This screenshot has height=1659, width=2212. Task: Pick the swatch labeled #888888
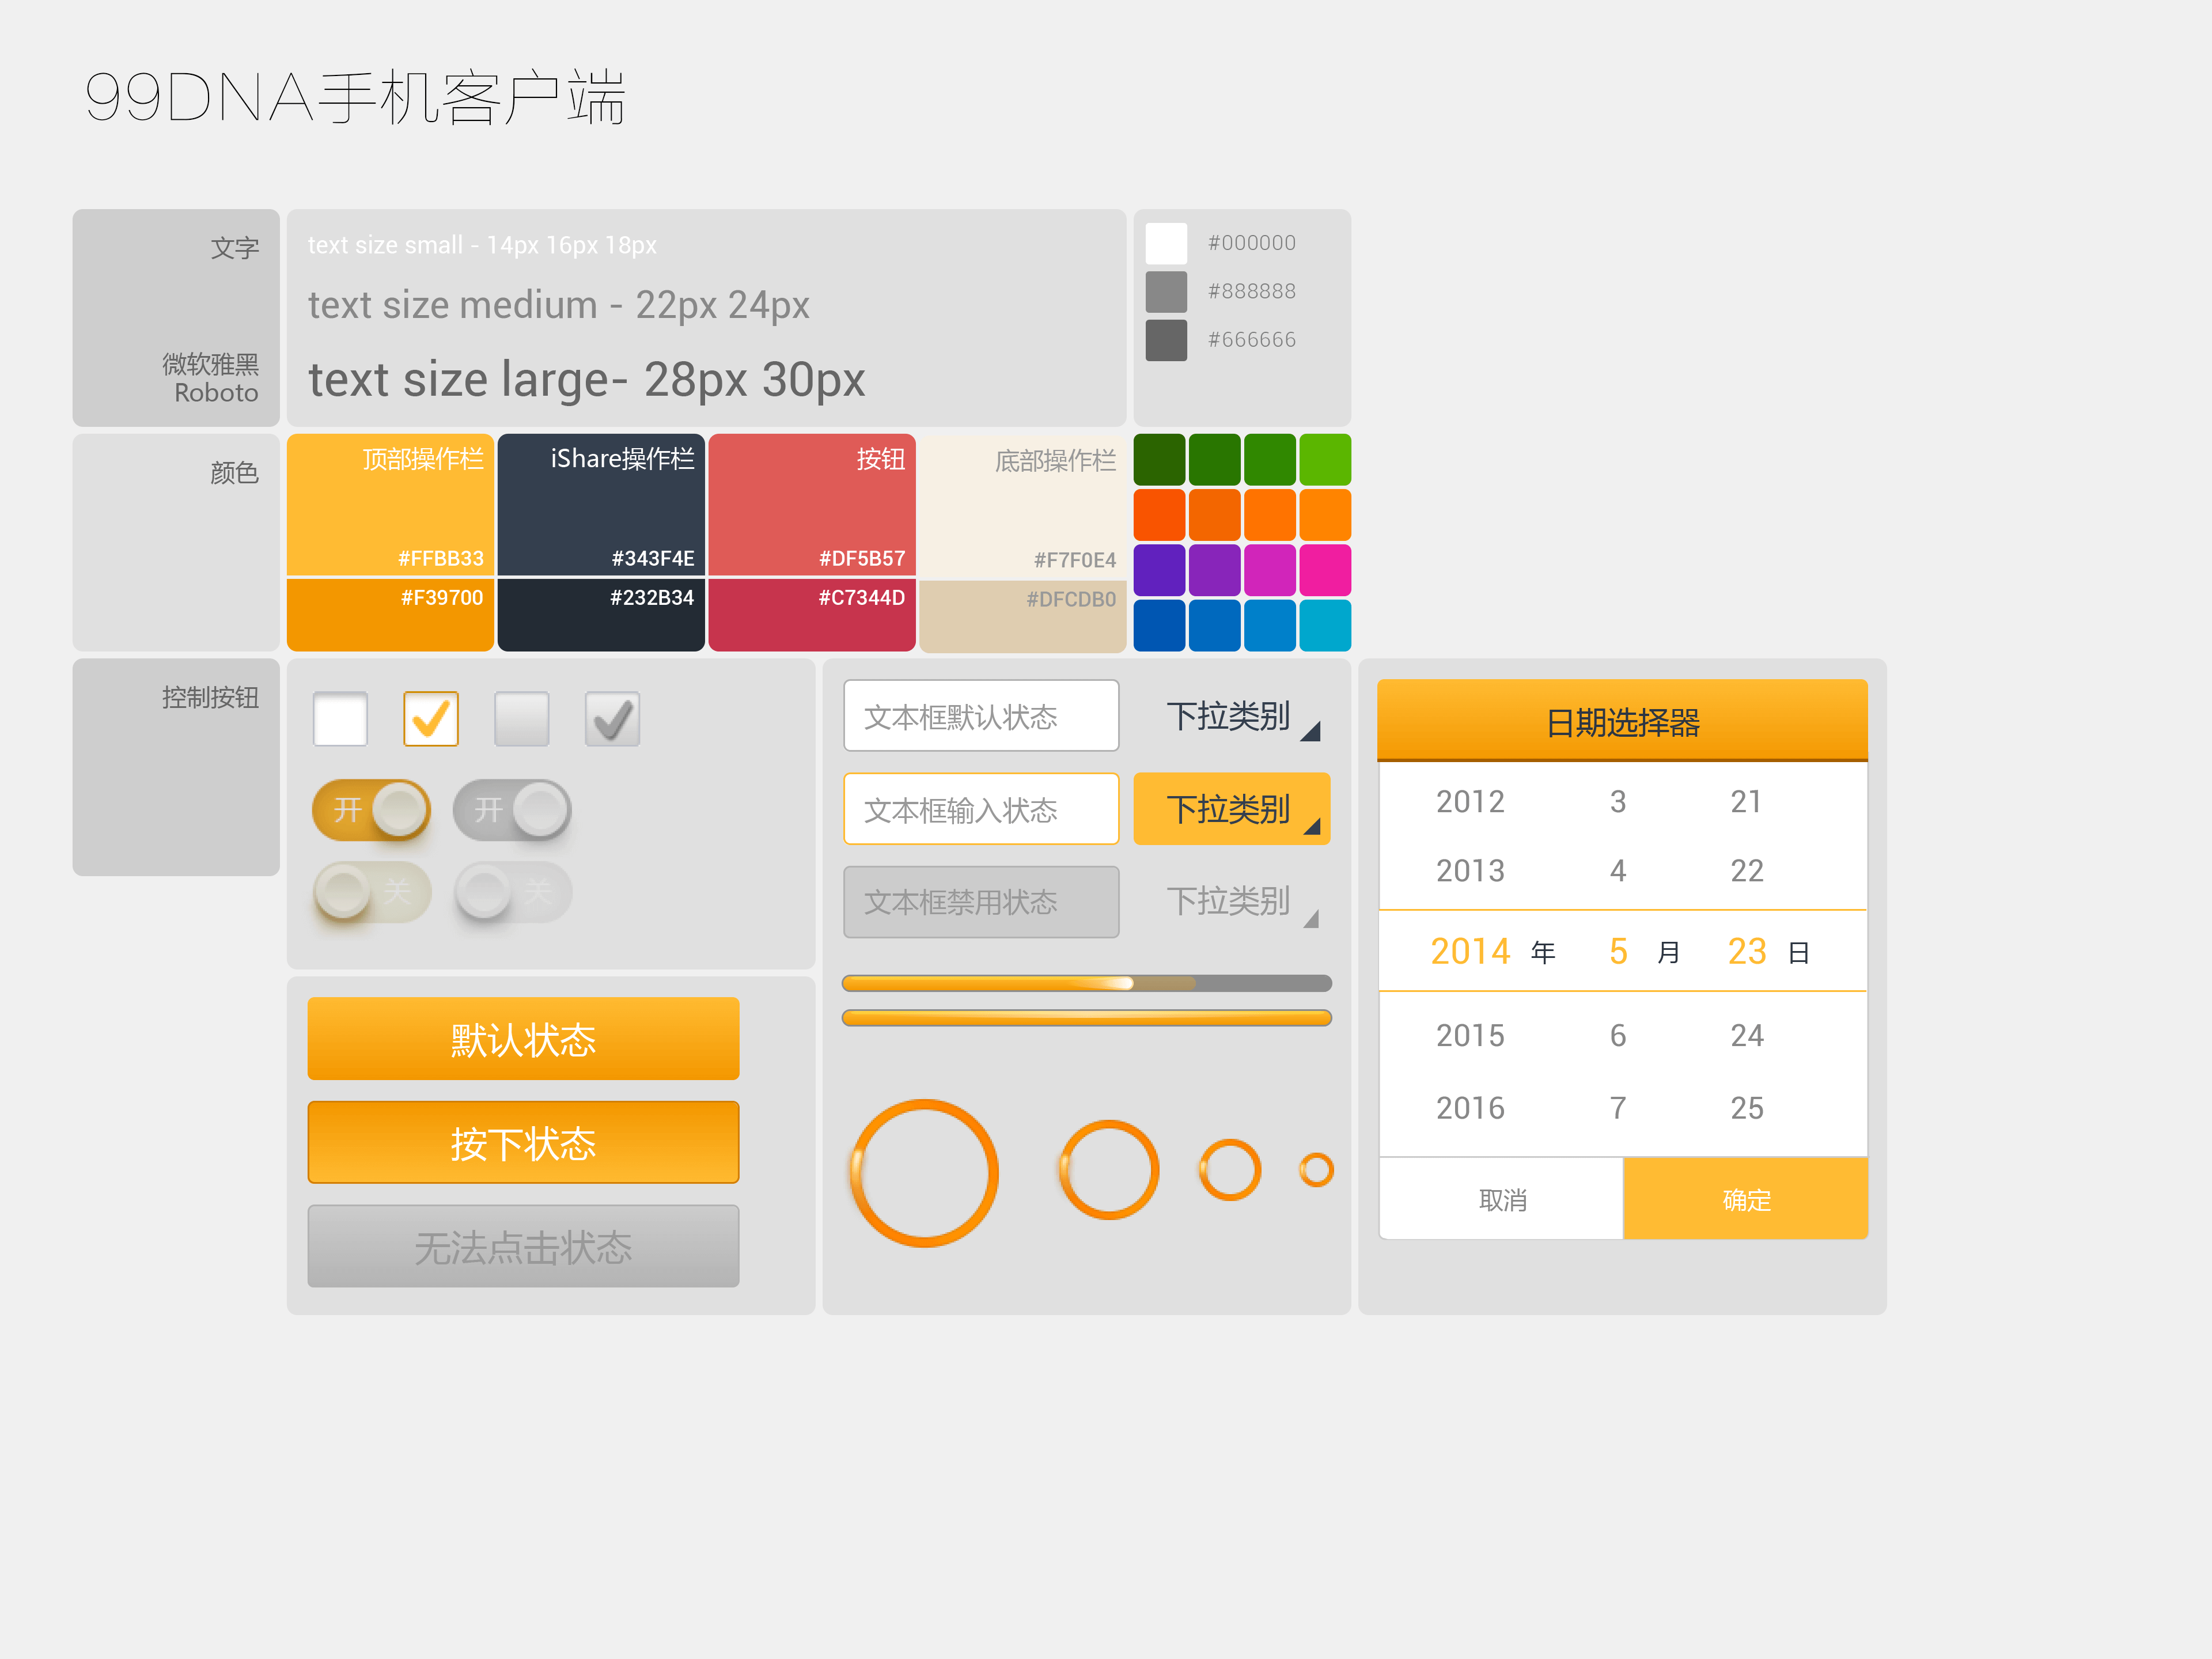(1166, 291)
